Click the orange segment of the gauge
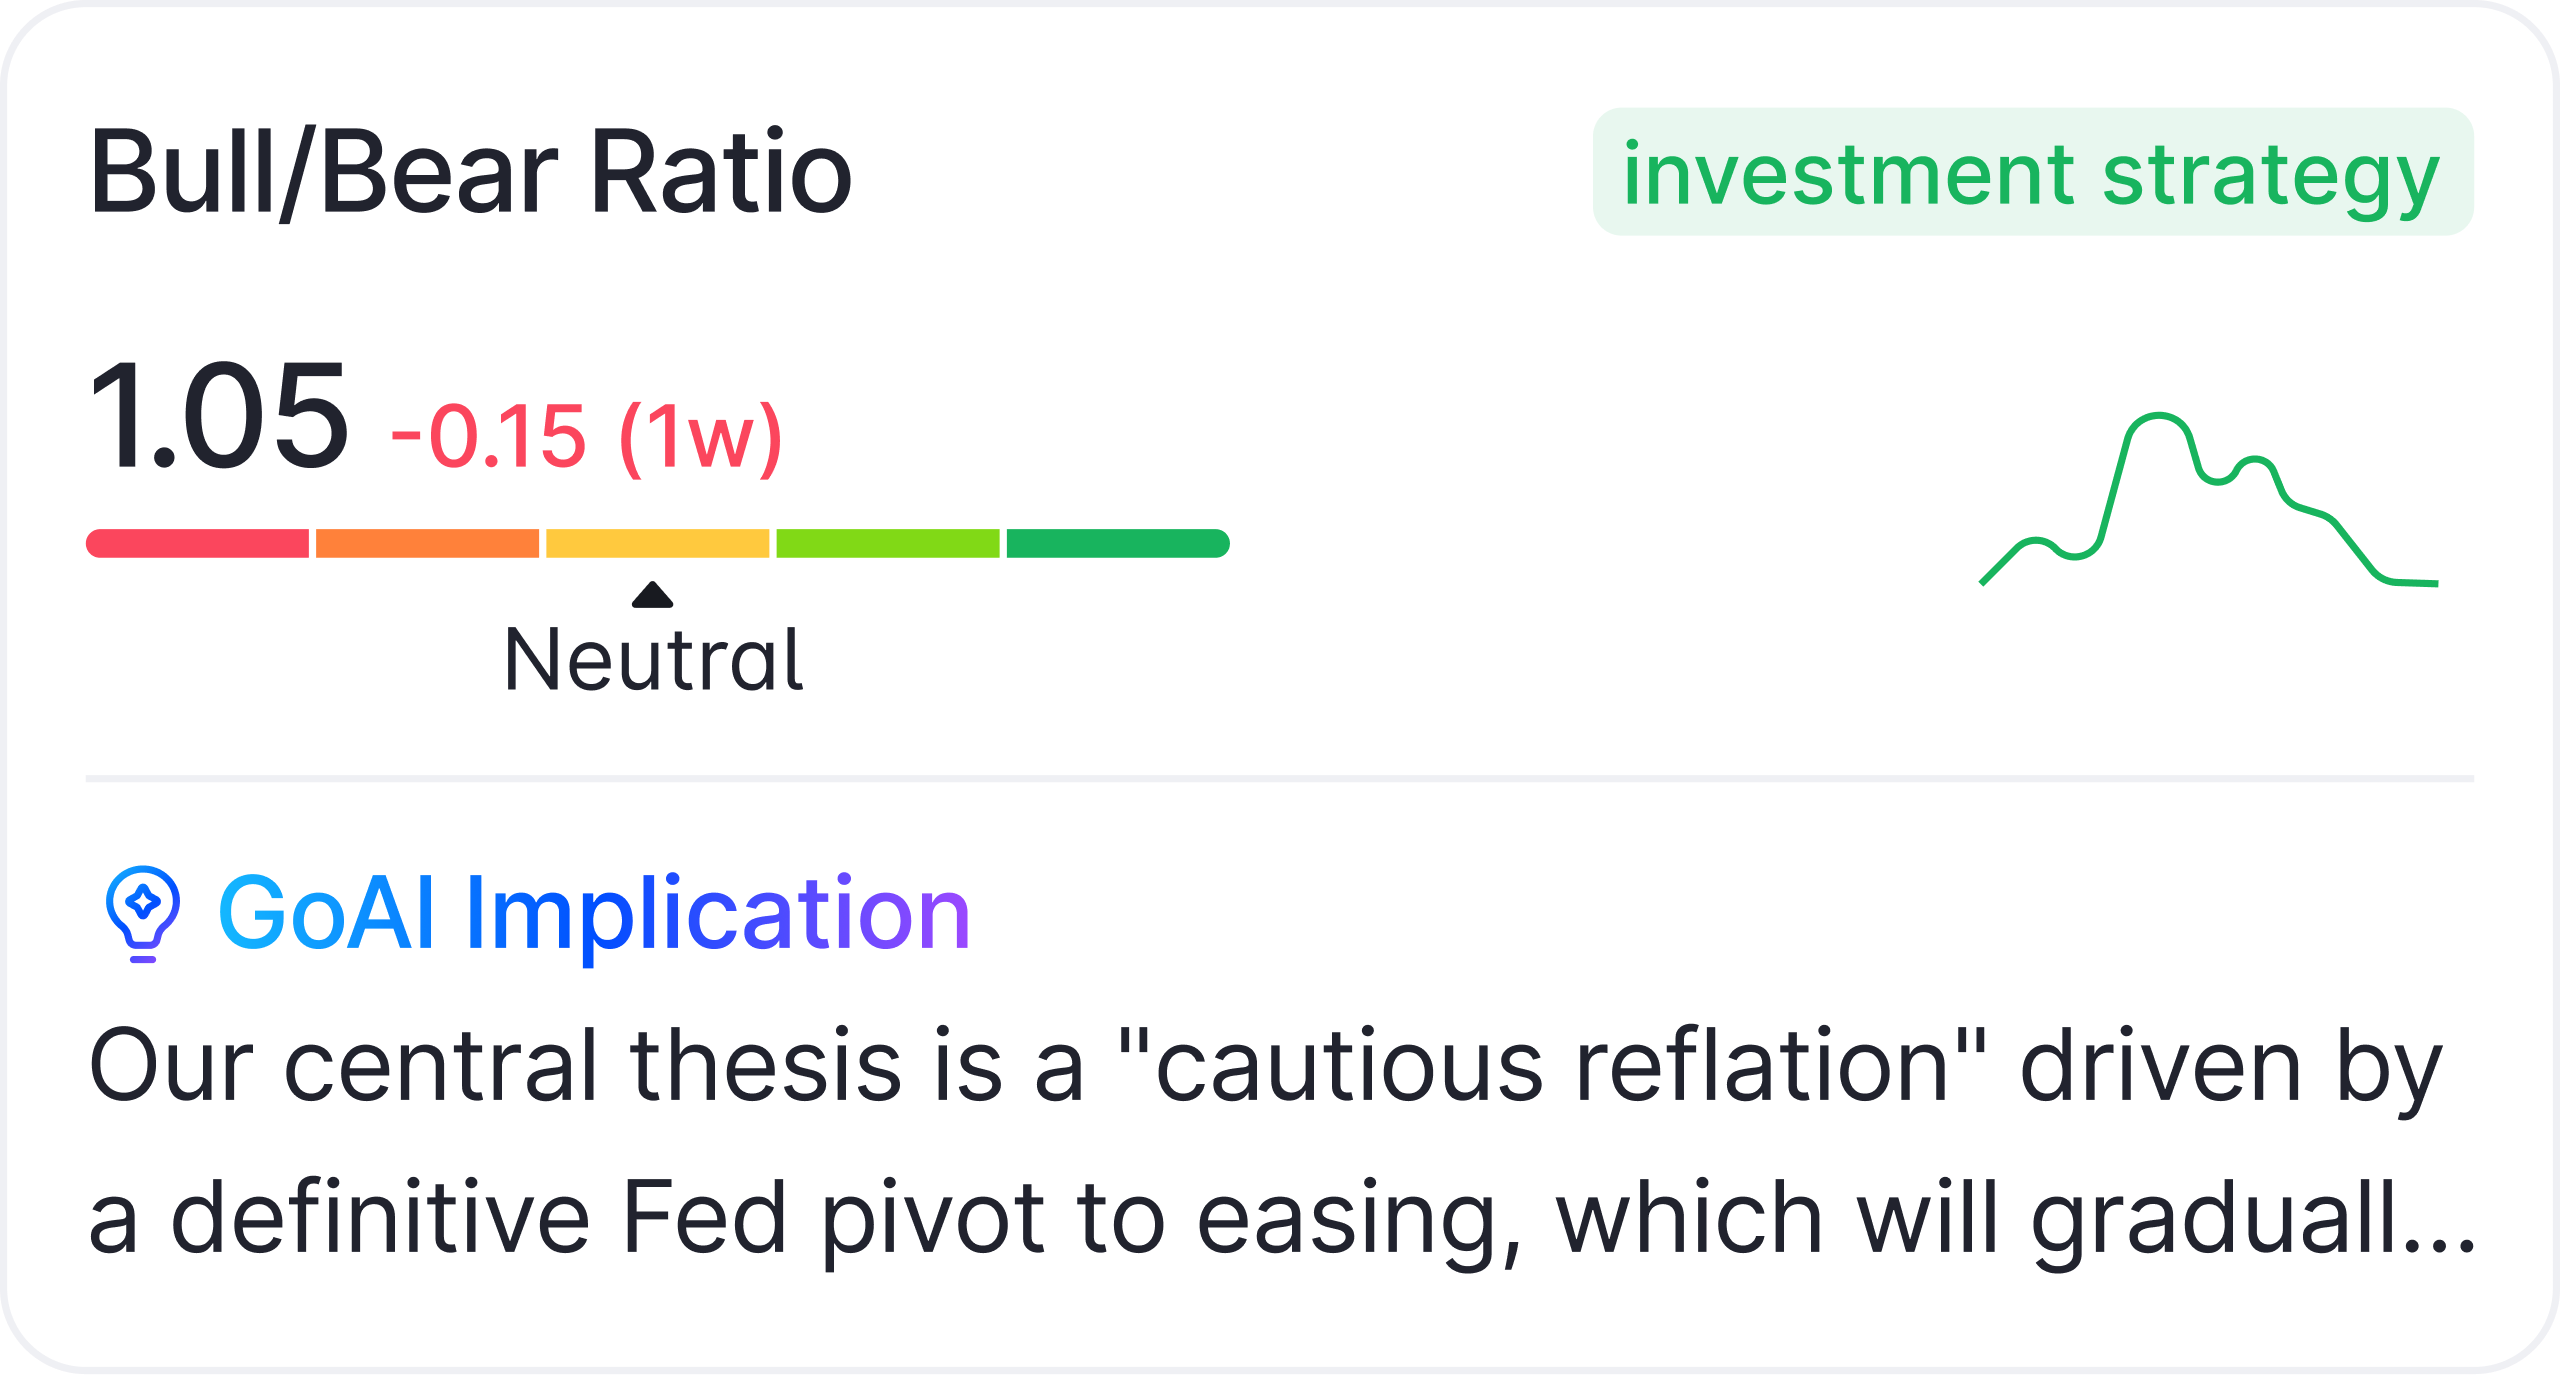The width and height of the screenshot is (2561, 1375). (x=428, y=543)
